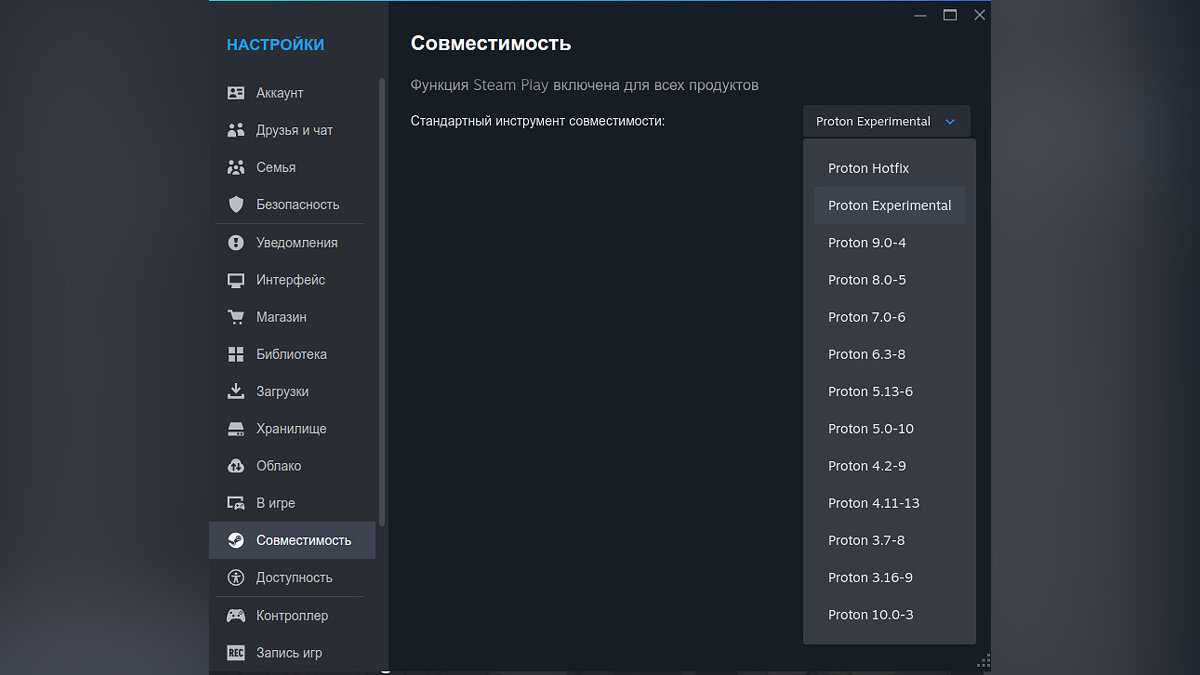
Task: Pick Proton 10.0-3 from the list
Action: pyautogui.click(x=870, y=615)
